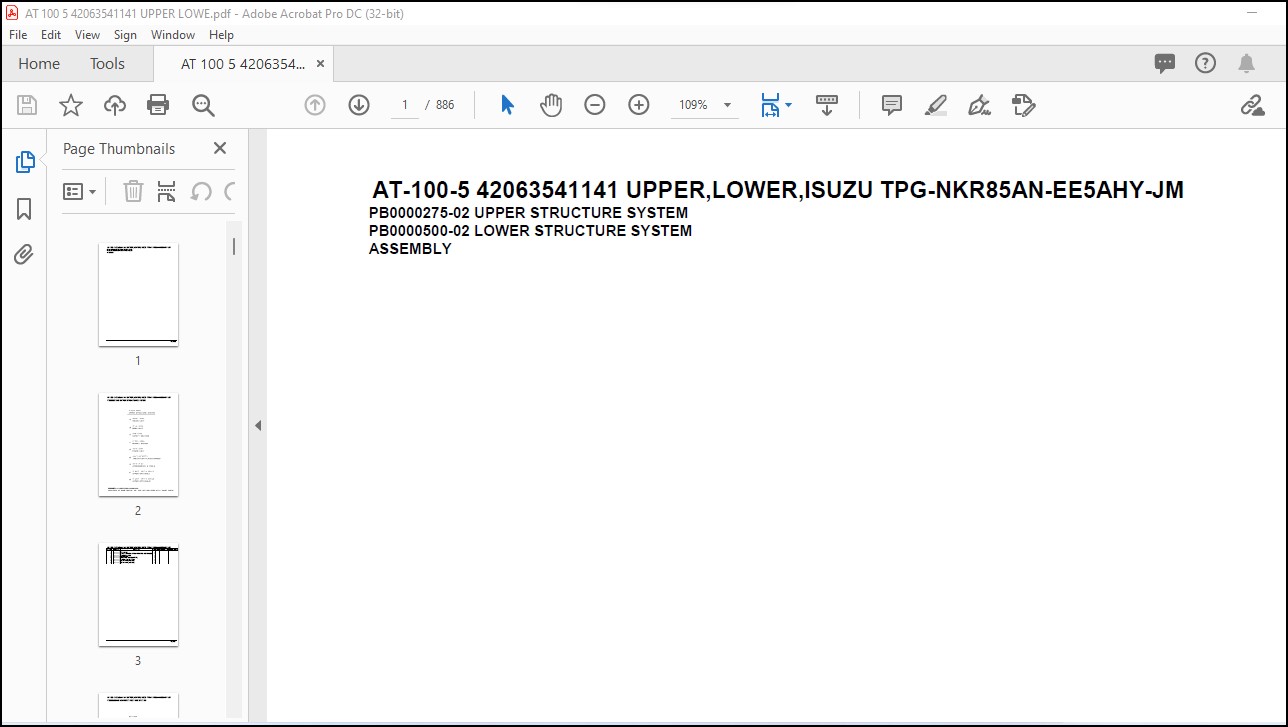Open the notifications bell
Viewport: 1288px width, 727px height.
1246,64
